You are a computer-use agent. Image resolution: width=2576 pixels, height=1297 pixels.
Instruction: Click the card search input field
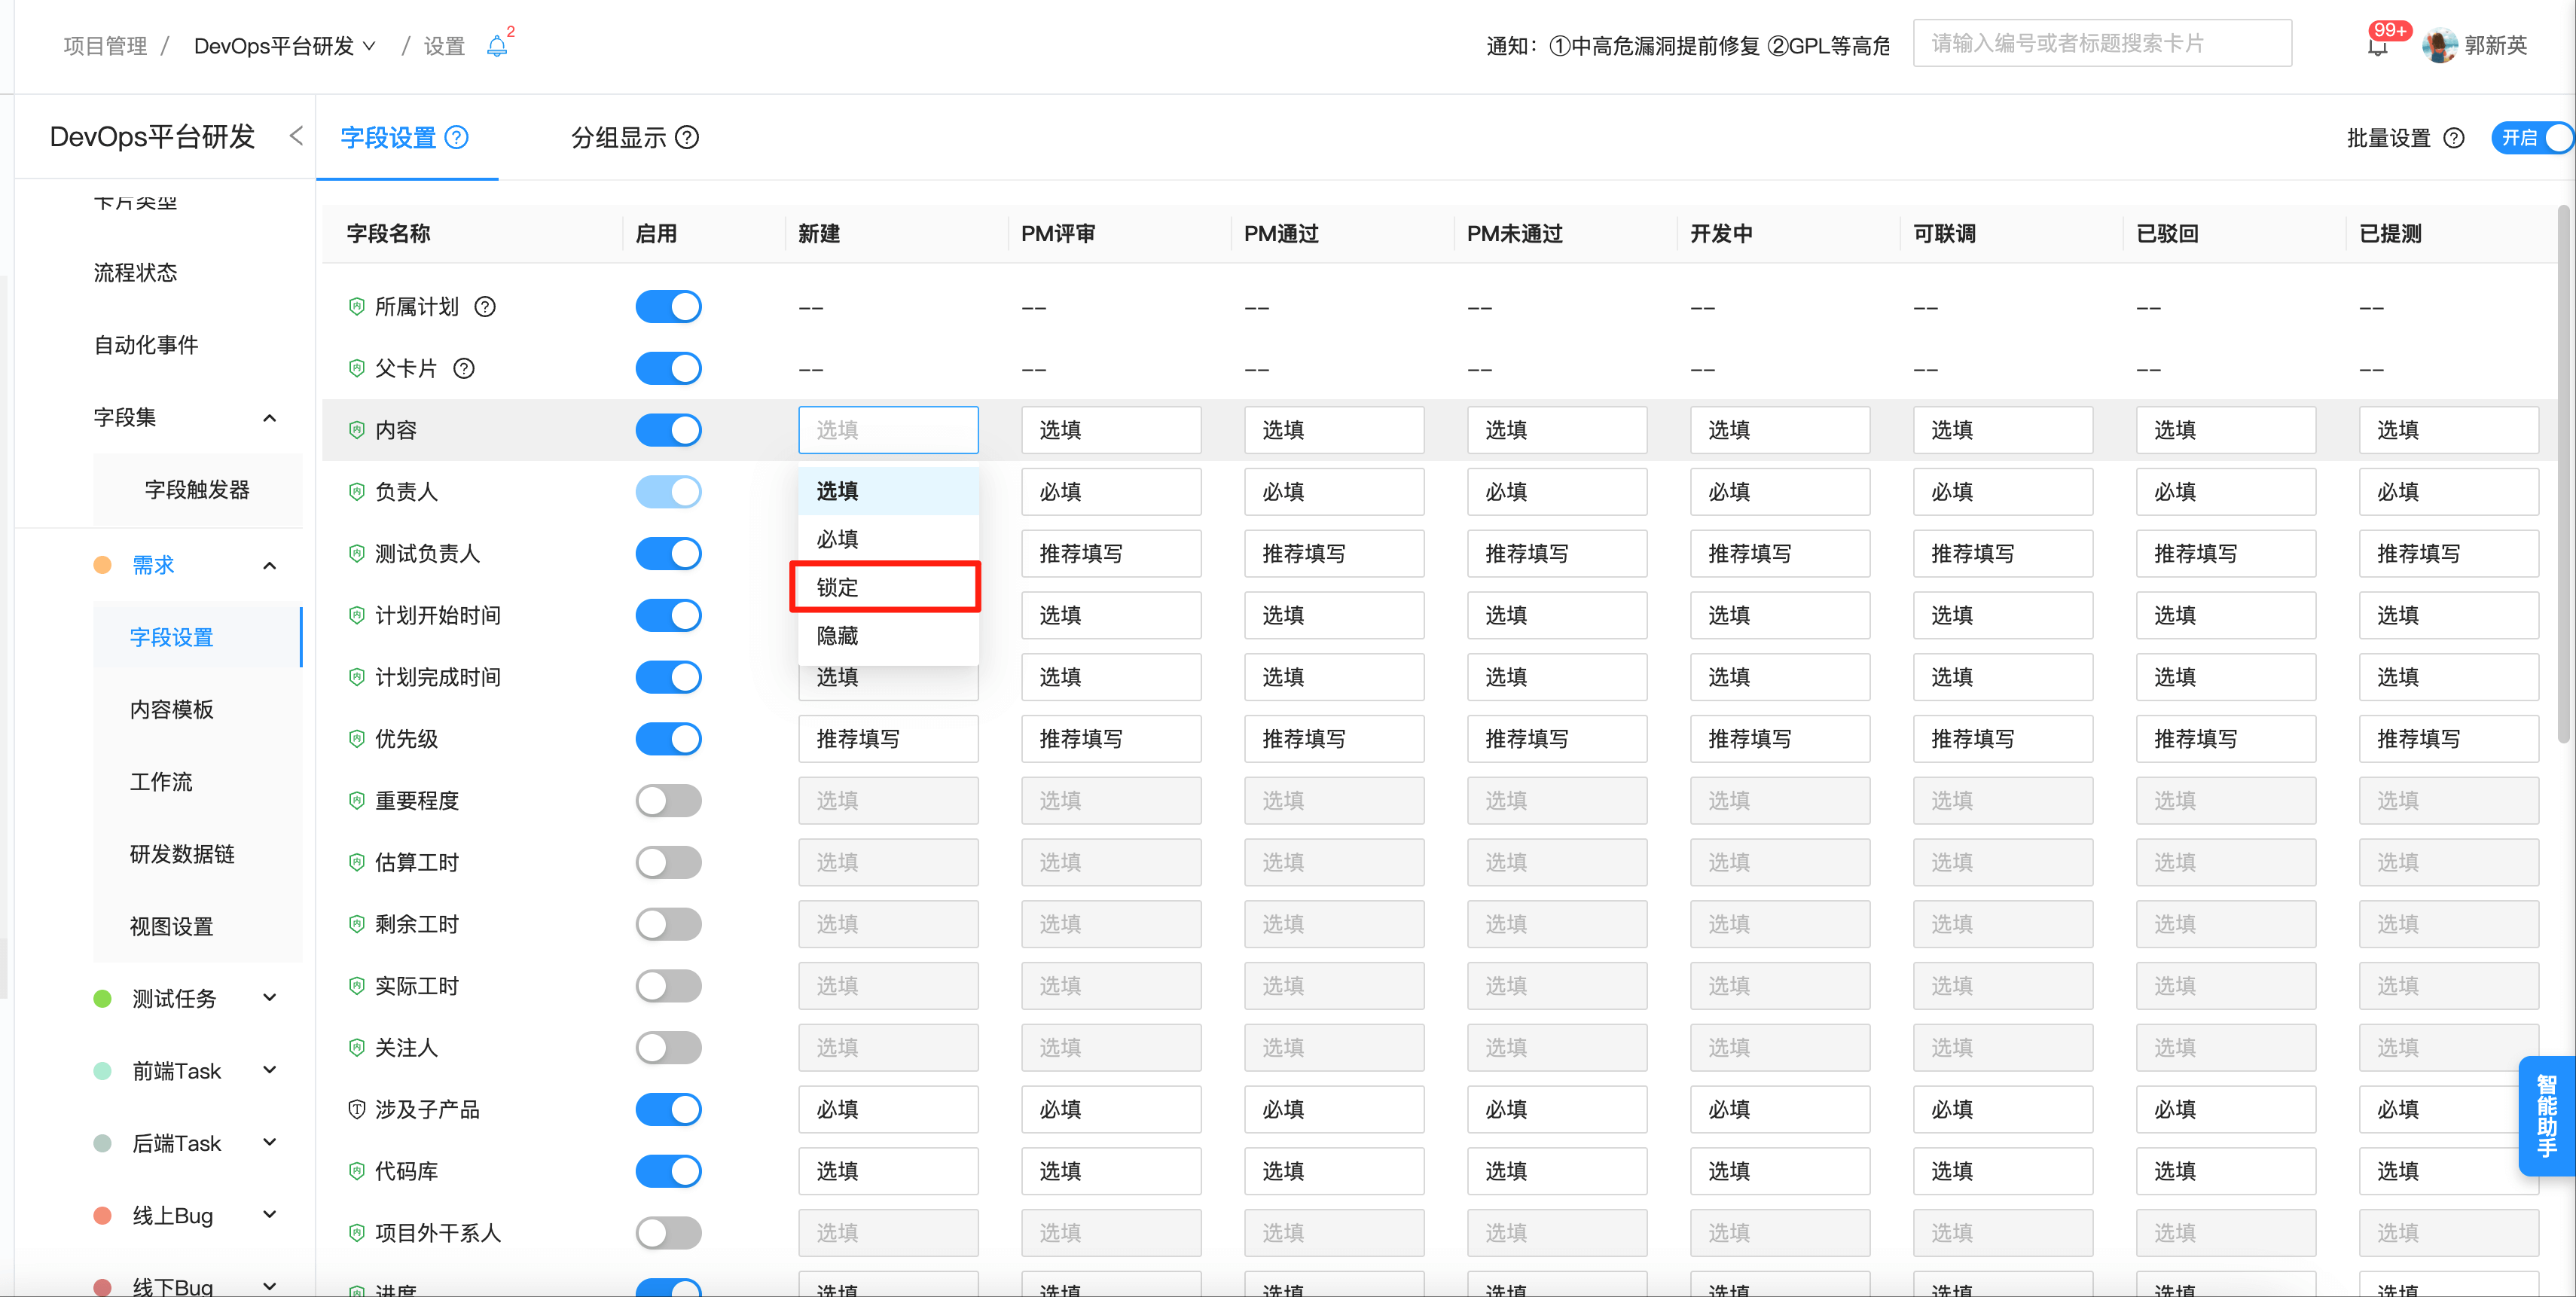(2101, 43)
